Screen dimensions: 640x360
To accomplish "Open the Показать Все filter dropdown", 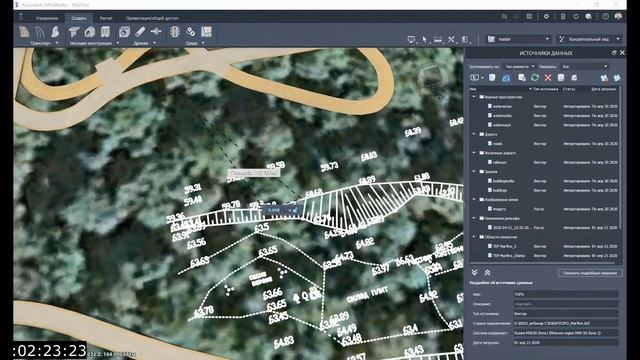I will (584, 67).
